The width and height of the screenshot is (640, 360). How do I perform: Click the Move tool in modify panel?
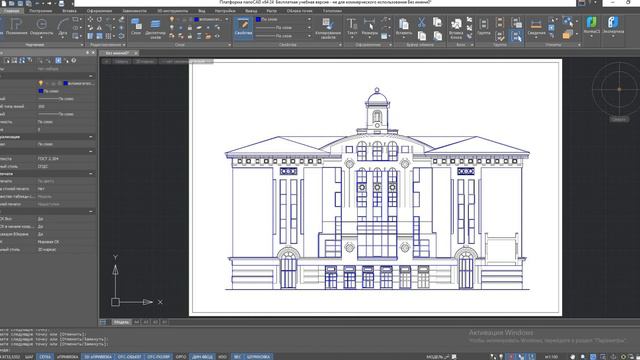90,19
